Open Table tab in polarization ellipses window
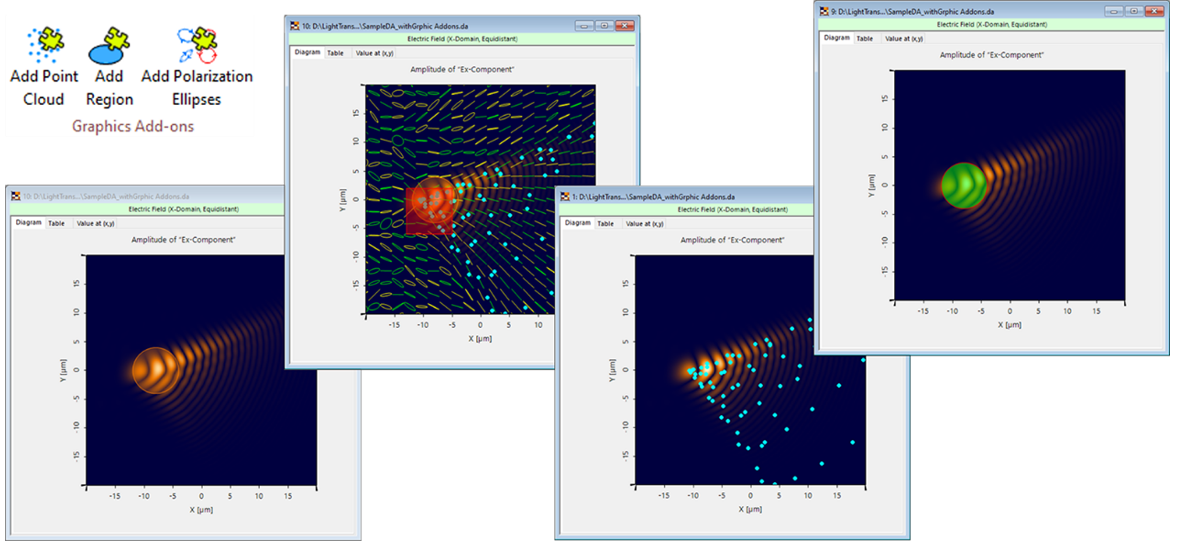Image resolution: width=1177 pixels, height=550 pixels. tap(335, 53)
